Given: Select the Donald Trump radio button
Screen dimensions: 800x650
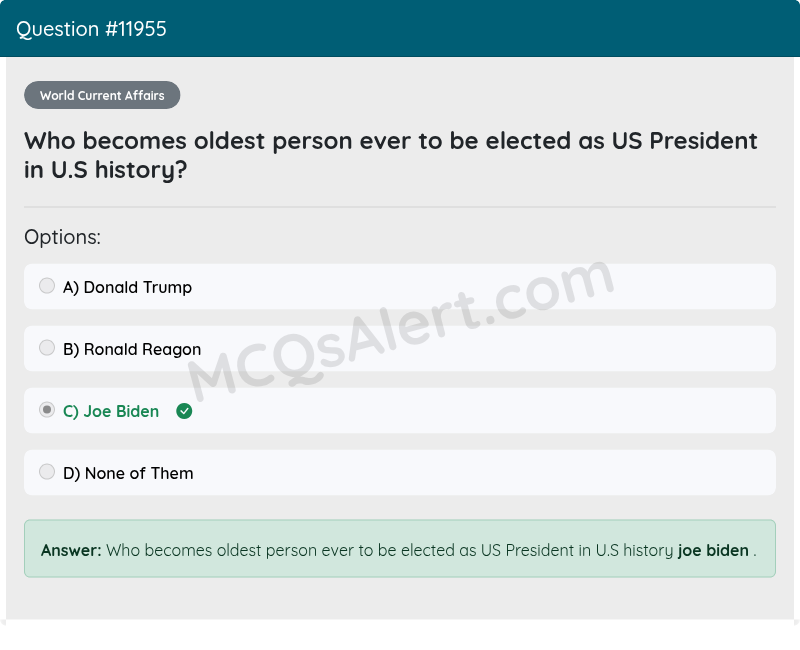Looking at the screenshot, I should pyautogui.click(x=47, y=285).
